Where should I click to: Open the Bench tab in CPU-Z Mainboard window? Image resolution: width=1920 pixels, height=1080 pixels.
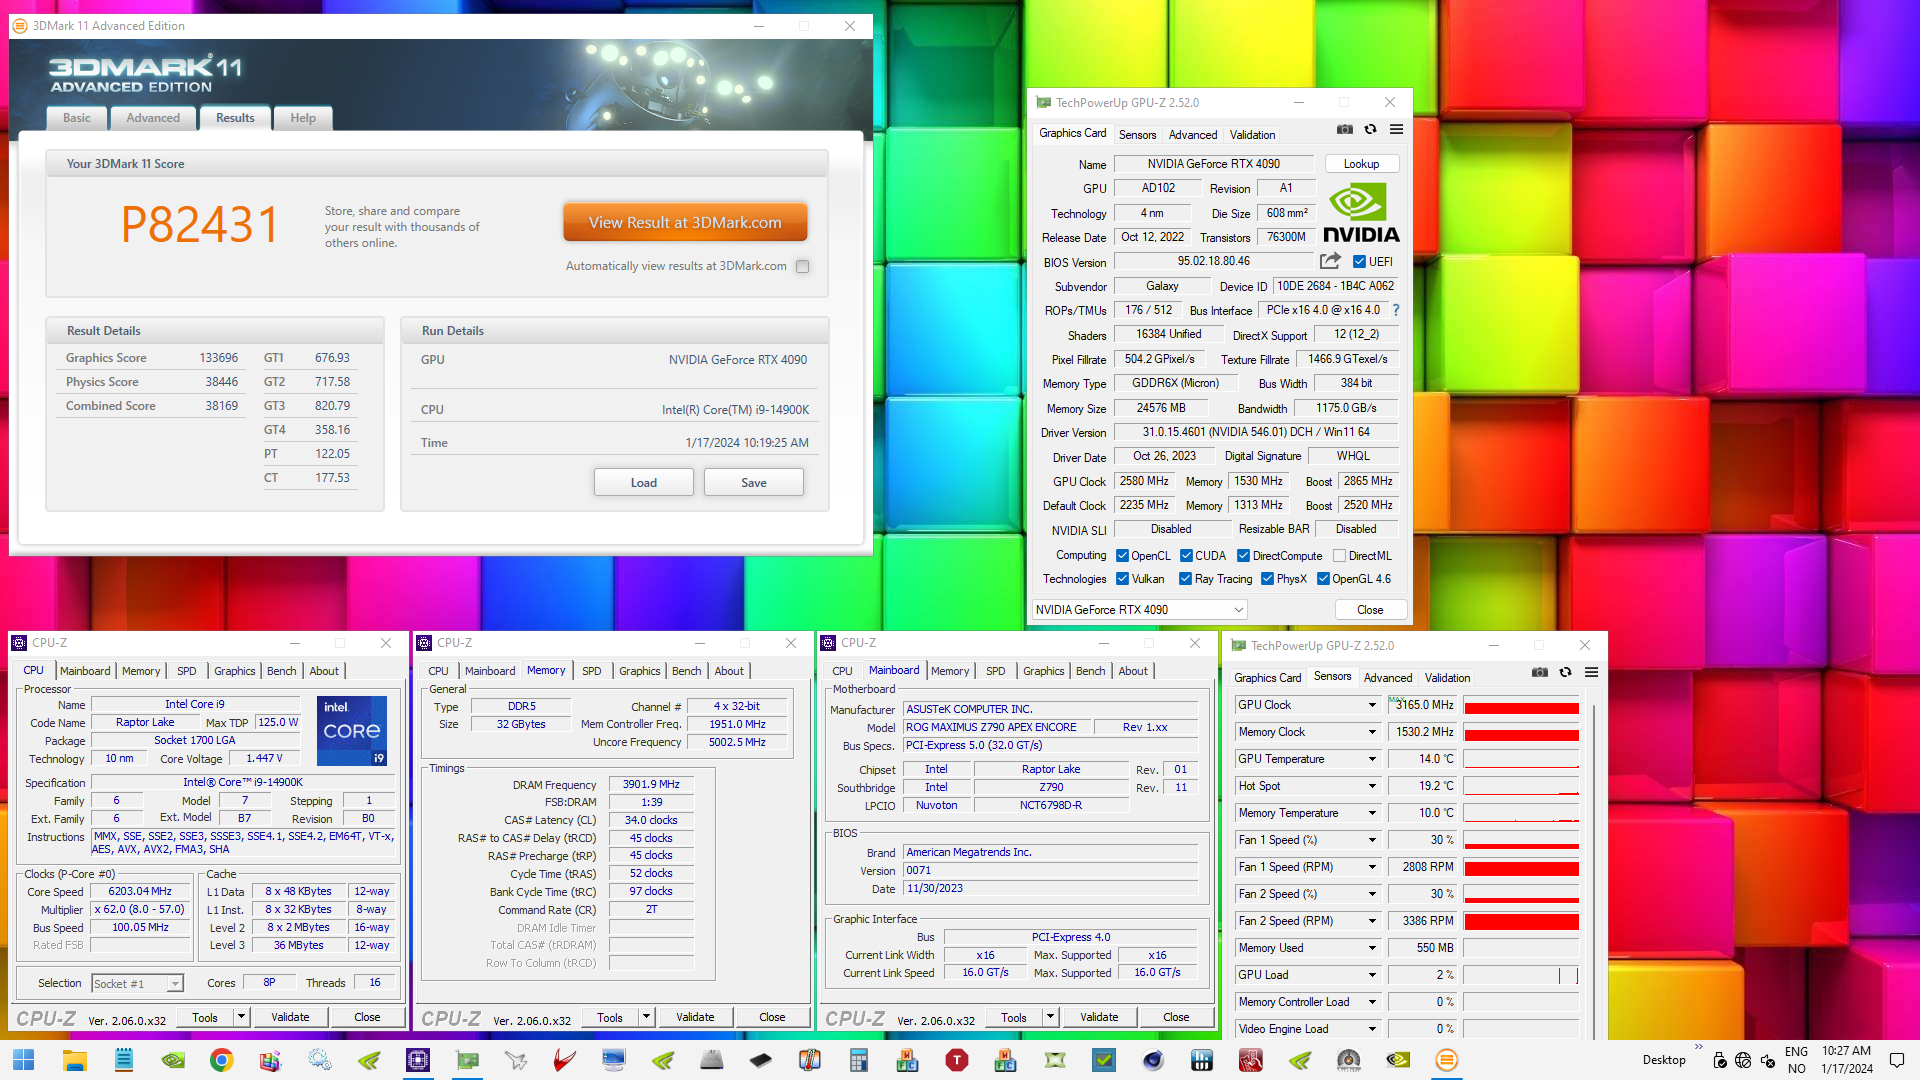[1091, 671]
